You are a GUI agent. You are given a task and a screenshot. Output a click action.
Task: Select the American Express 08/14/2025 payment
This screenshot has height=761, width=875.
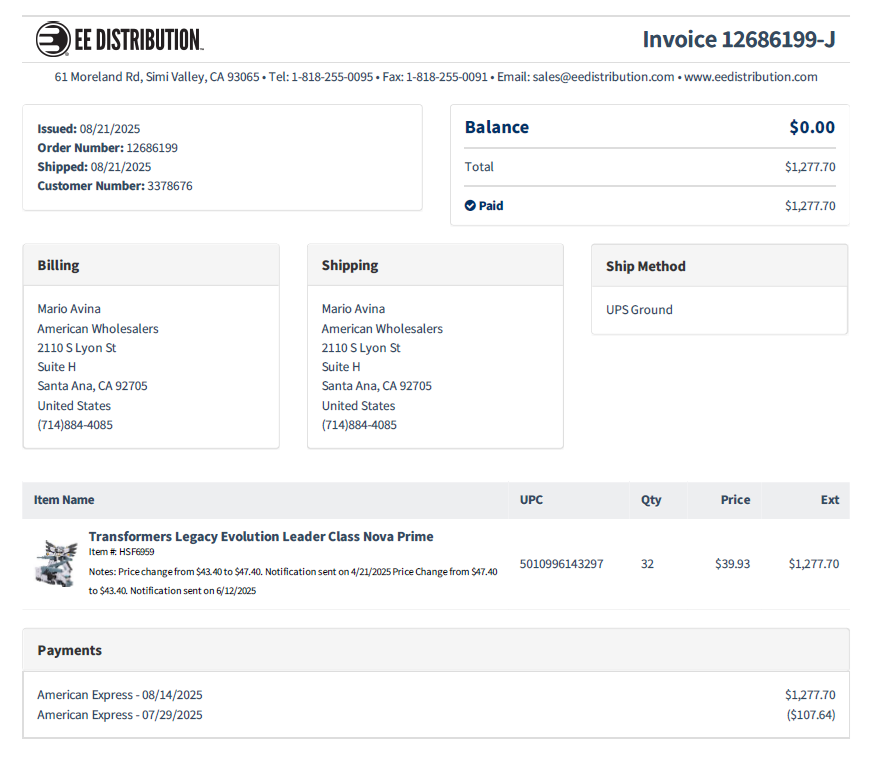click(x=120, y=695)
